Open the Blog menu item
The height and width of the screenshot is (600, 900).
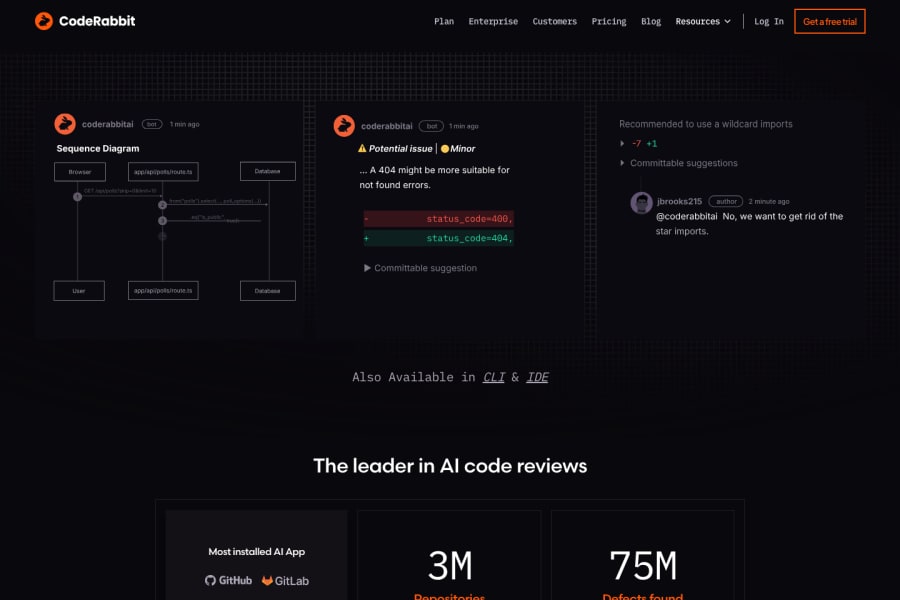(x=651, y=21)
